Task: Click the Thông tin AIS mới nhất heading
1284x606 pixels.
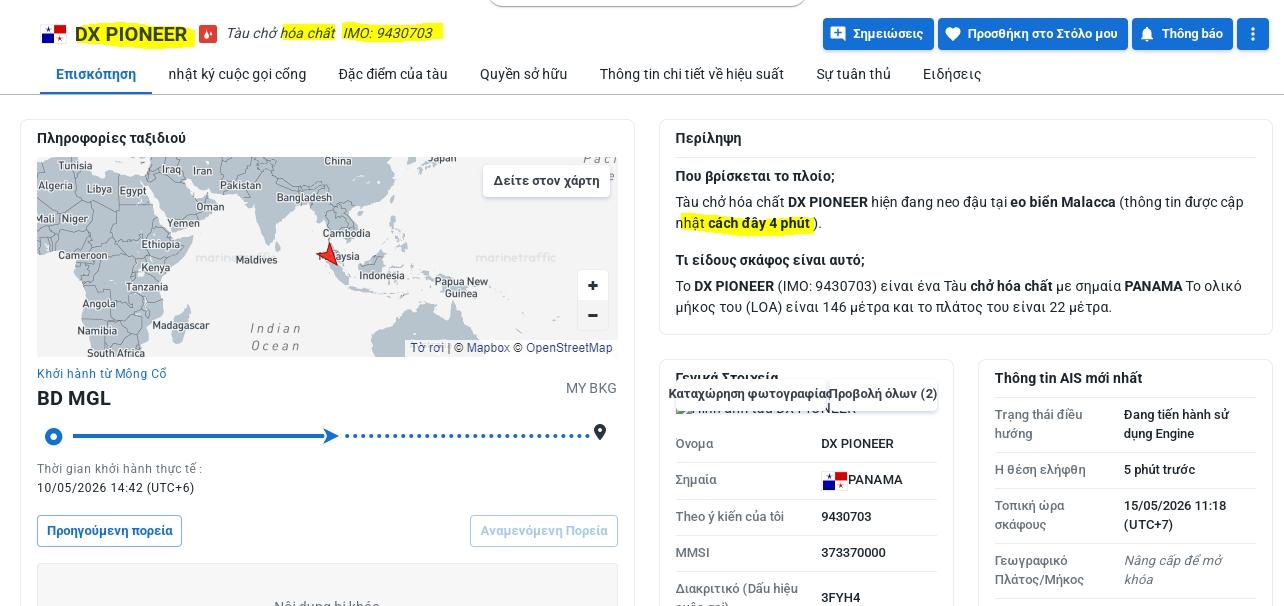Action: [x=1068, y=378]
